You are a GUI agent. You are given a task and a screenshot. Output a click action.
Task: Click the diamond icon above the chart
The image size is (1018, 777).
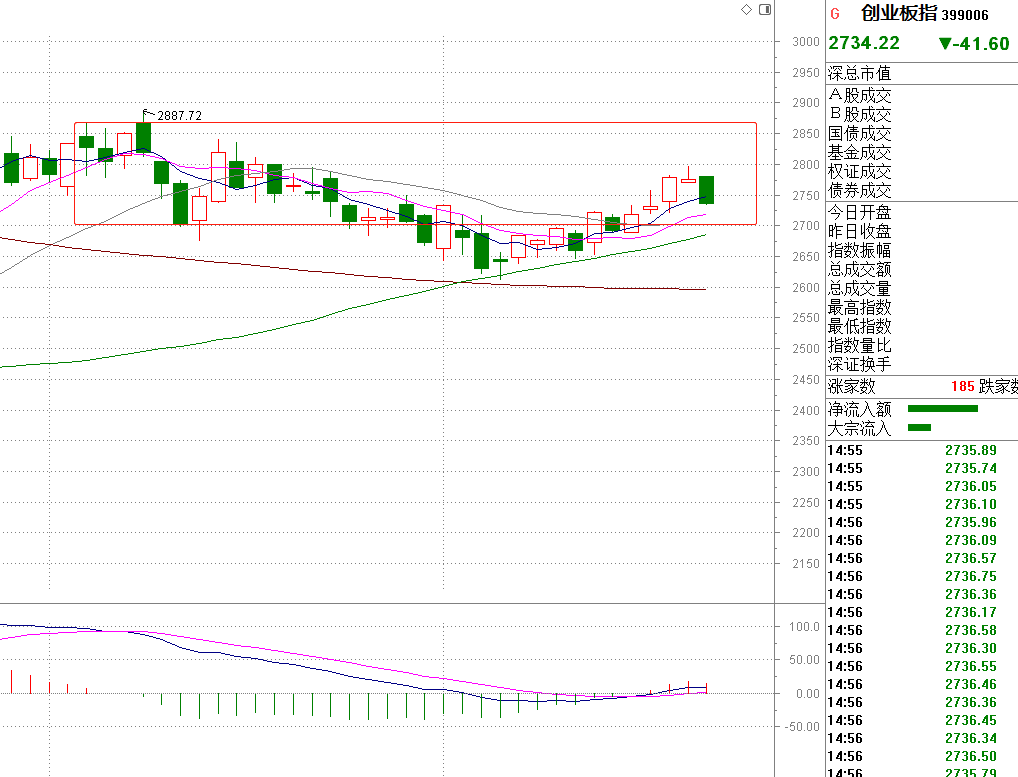click(x=747, y=9)
